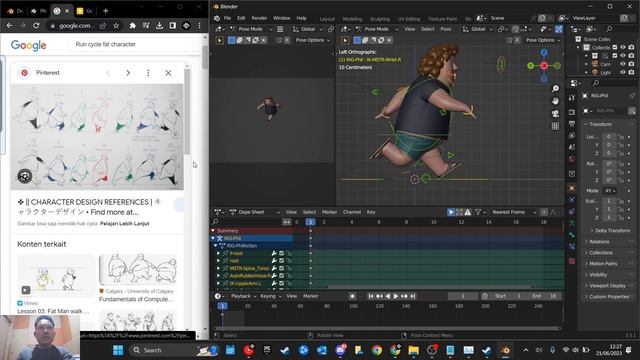
Task: Open the Dope Sheet mode dropdown
Action: pos(255,212)
